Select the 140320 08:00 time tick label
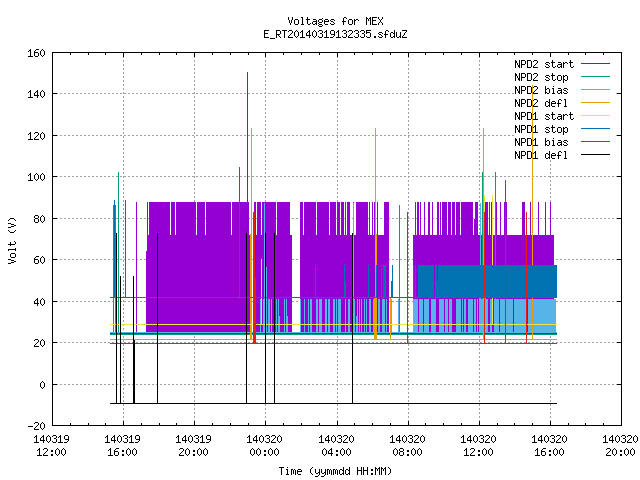 tap(407, 446)
